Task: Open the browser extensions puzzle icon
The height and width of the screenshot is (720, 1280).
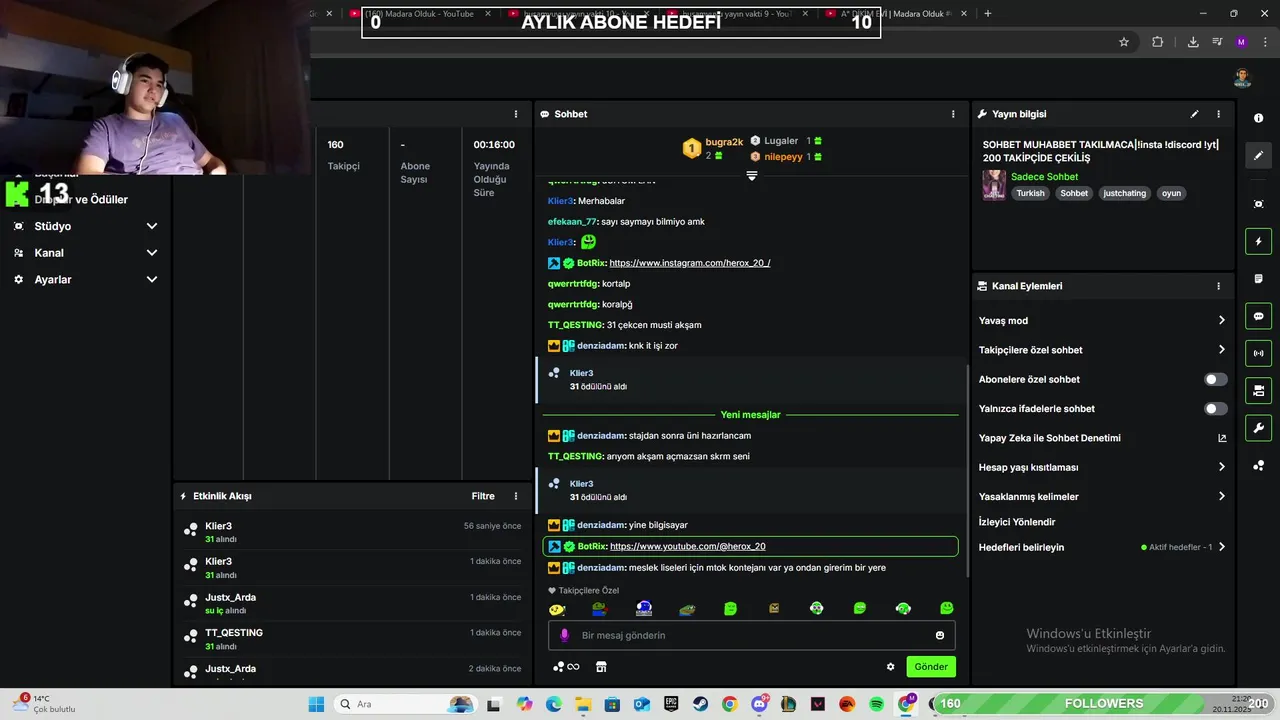Action: (1157, 42)
